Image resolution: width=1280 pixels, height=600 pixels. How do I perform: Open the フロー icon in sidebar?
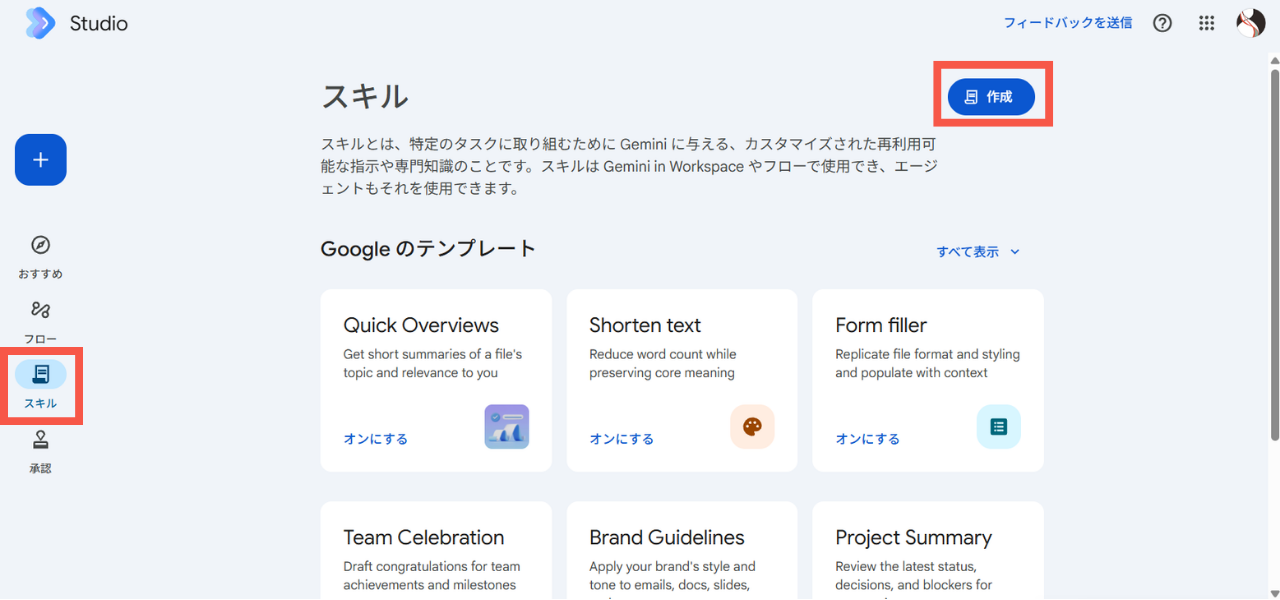click(x=41, y=310)
